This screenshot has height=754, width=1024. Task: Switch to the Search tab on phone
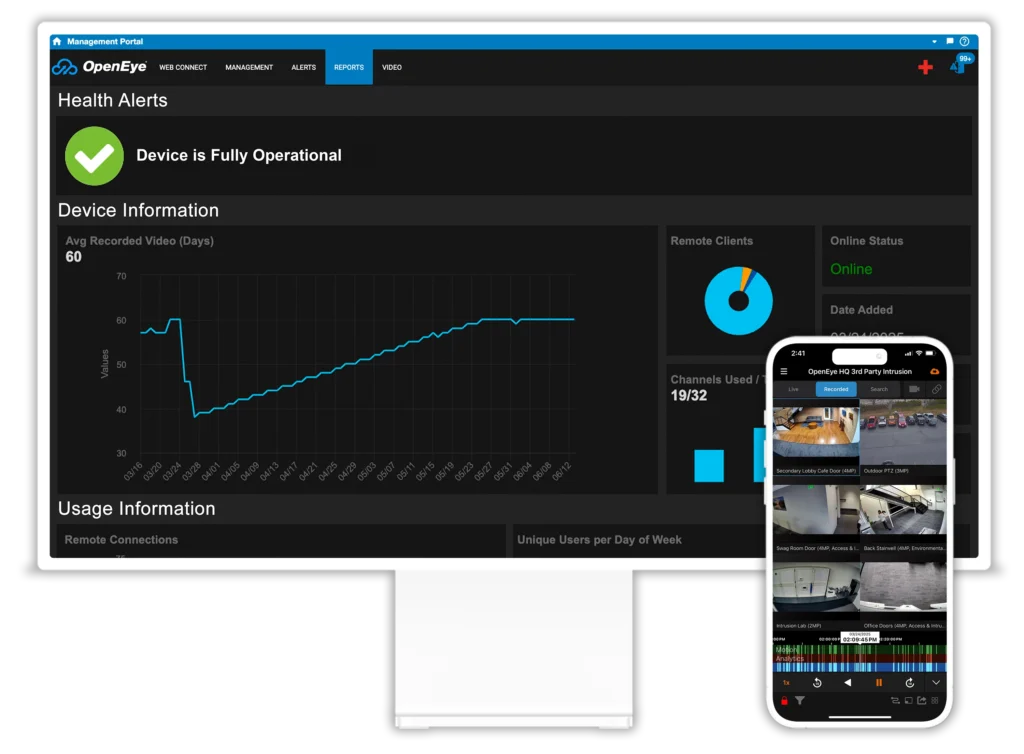(x=878, y=389)
